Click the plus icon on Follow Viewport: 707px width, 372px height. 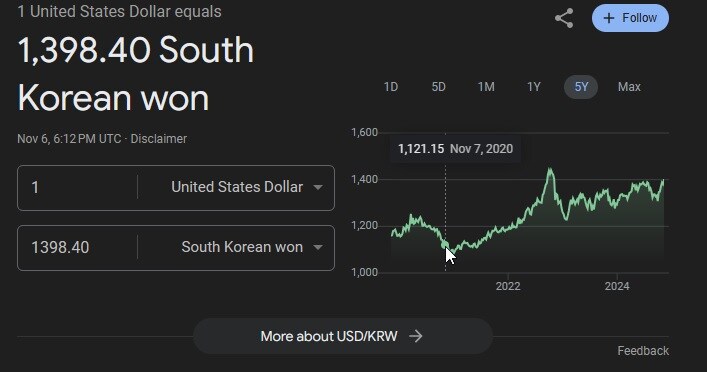[x=609, y=18]
